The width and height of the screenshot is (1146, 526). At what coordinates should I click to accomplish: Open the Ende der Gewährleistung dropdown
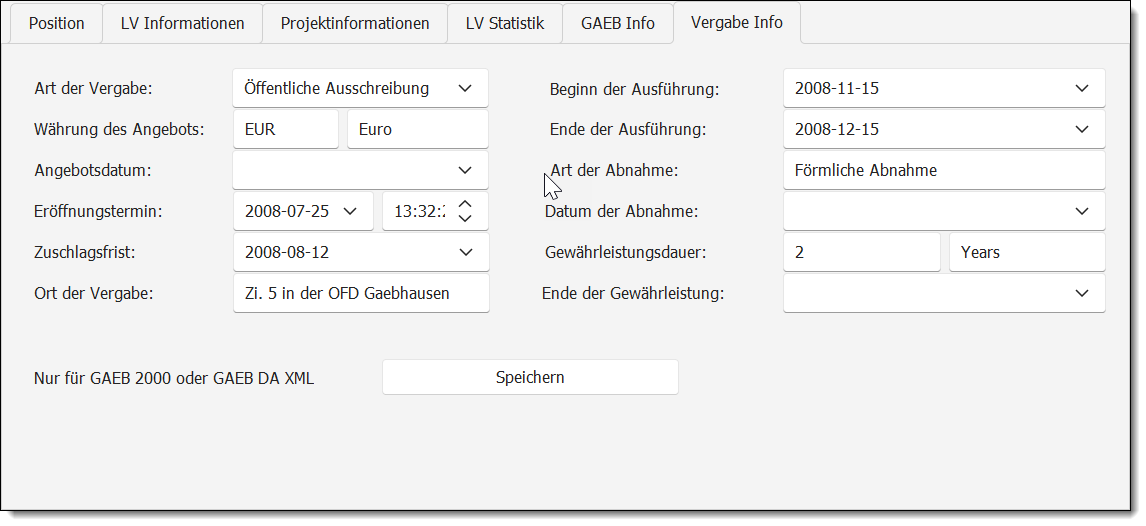pyautogui.click(x=1081, y=293)
